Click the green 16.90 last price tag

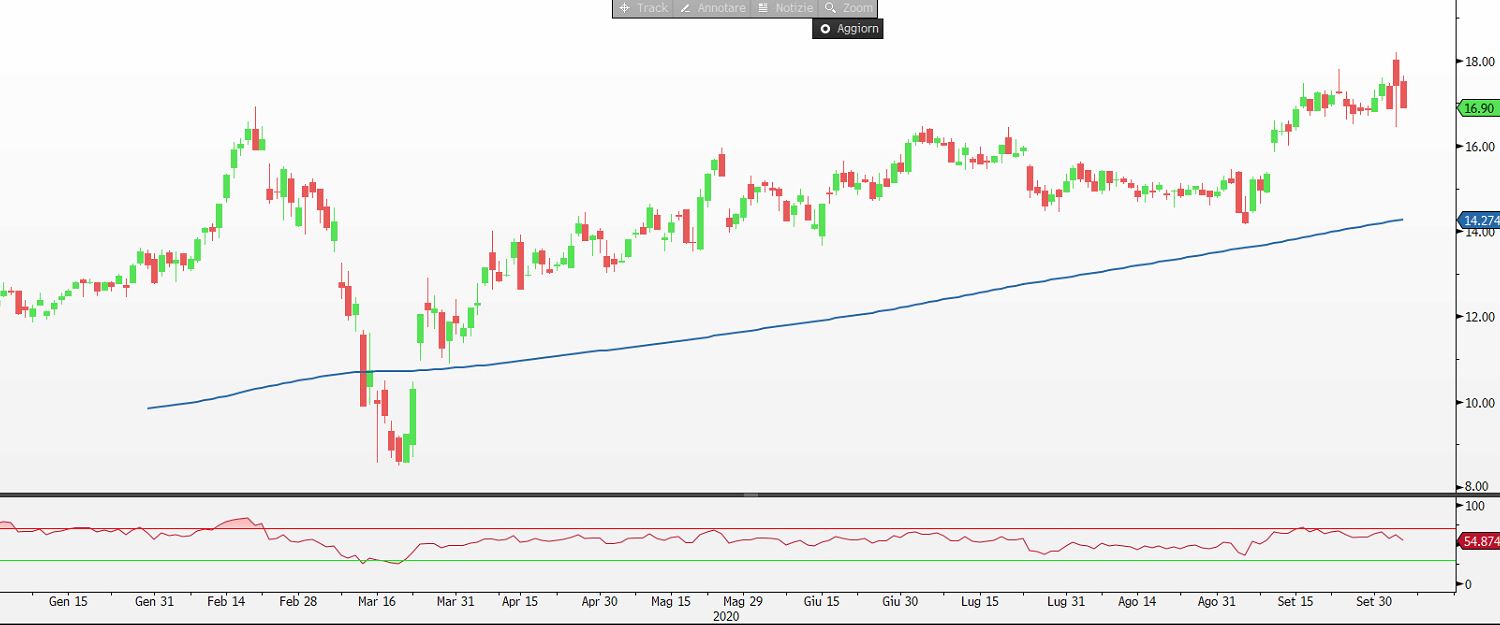pos(1477,108)
